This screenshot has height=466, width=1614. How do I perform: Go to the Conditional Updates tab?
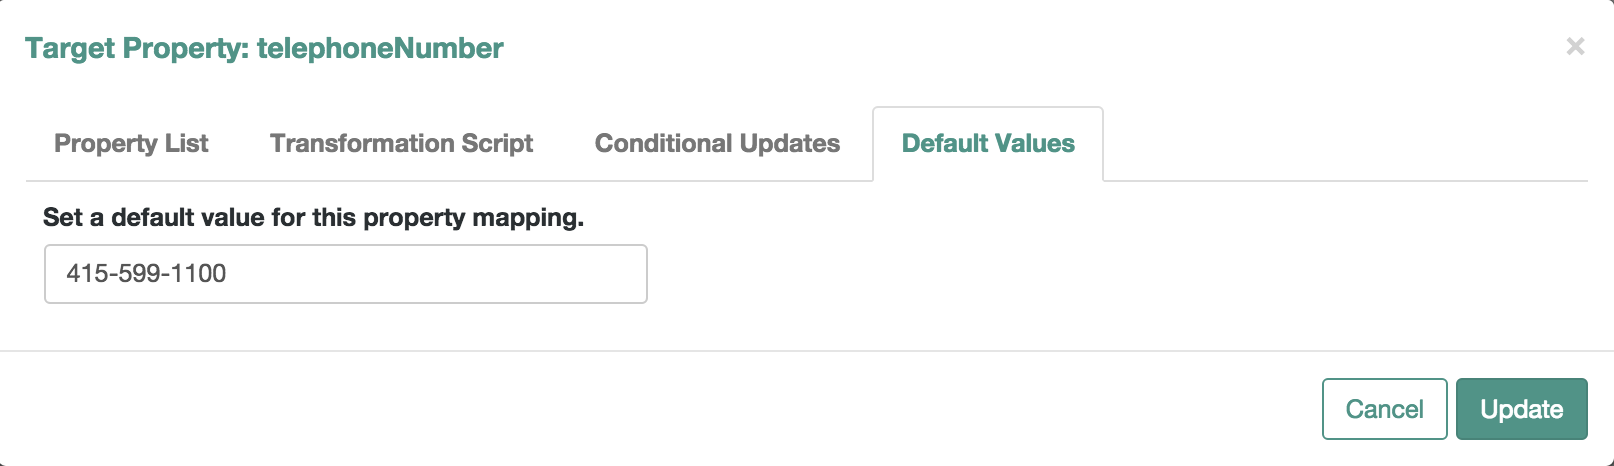point(717,144)
